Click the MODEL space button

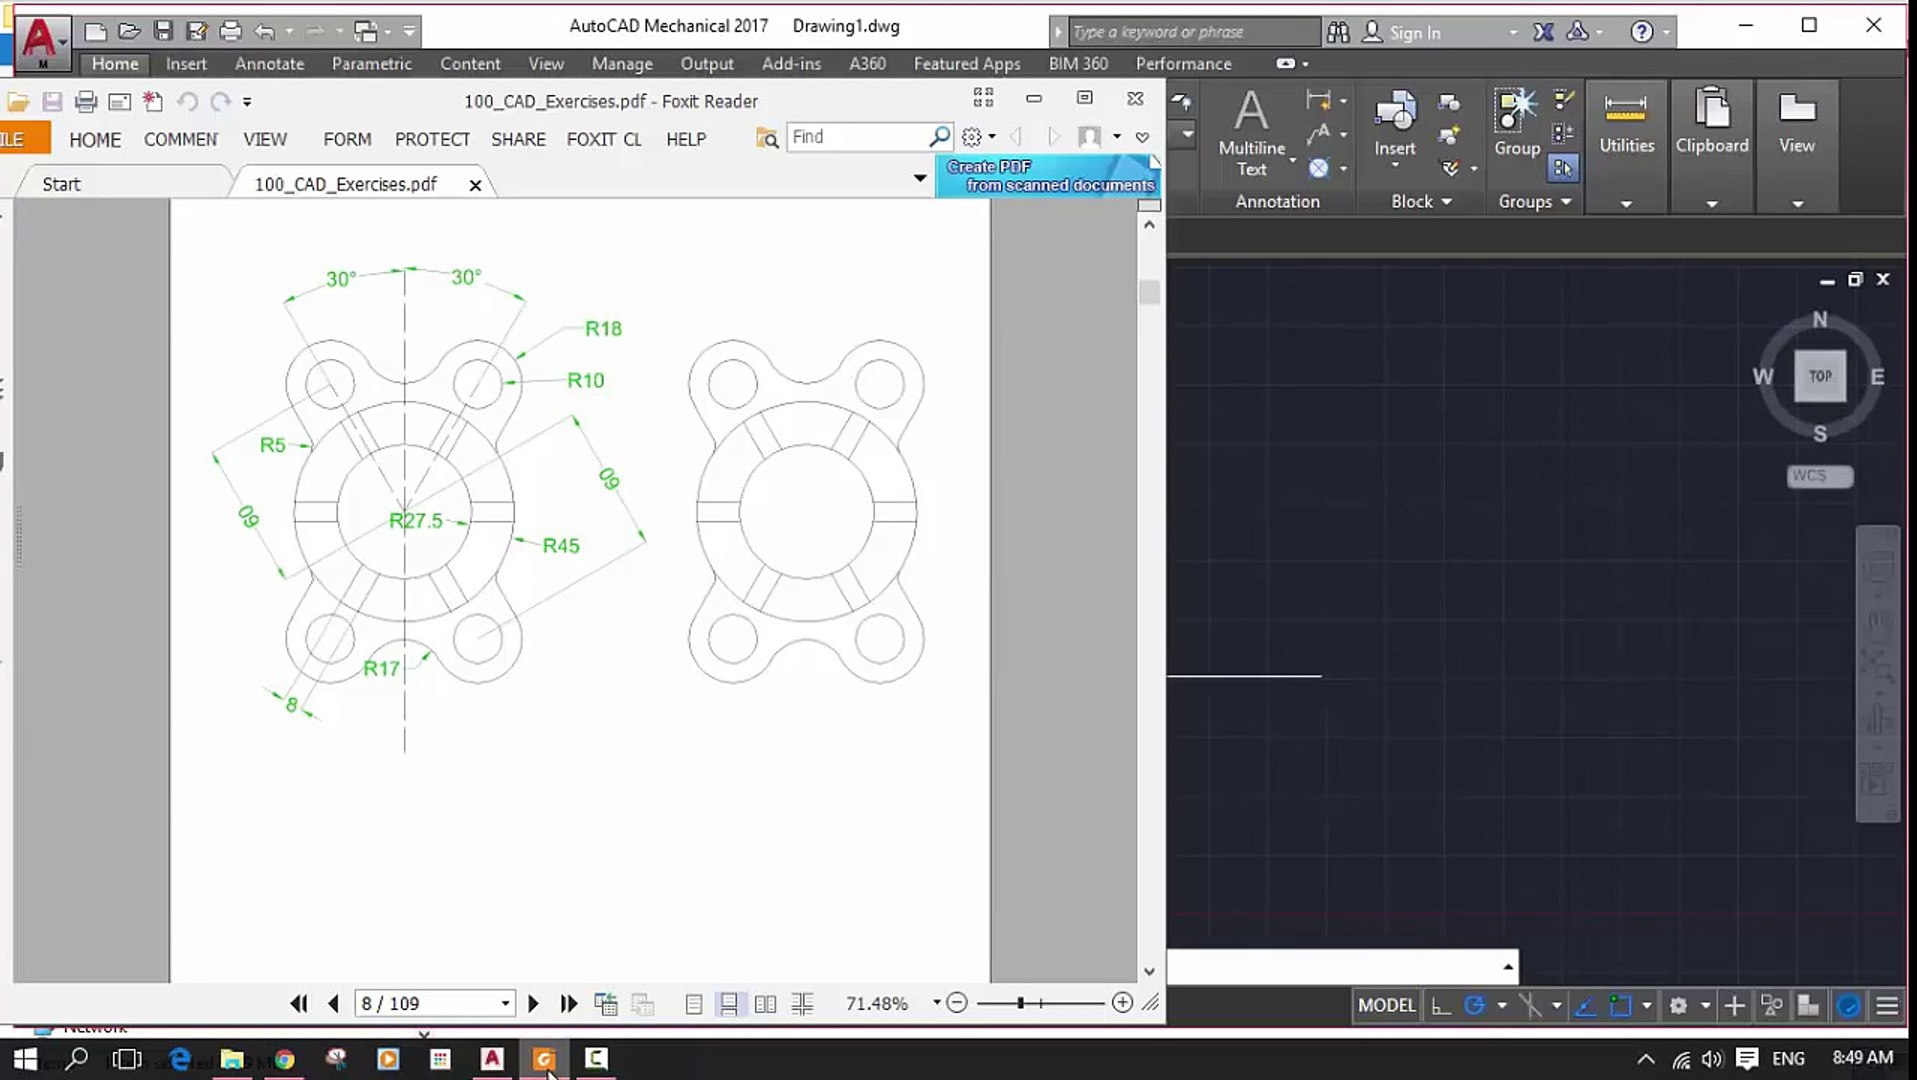1386,1005
